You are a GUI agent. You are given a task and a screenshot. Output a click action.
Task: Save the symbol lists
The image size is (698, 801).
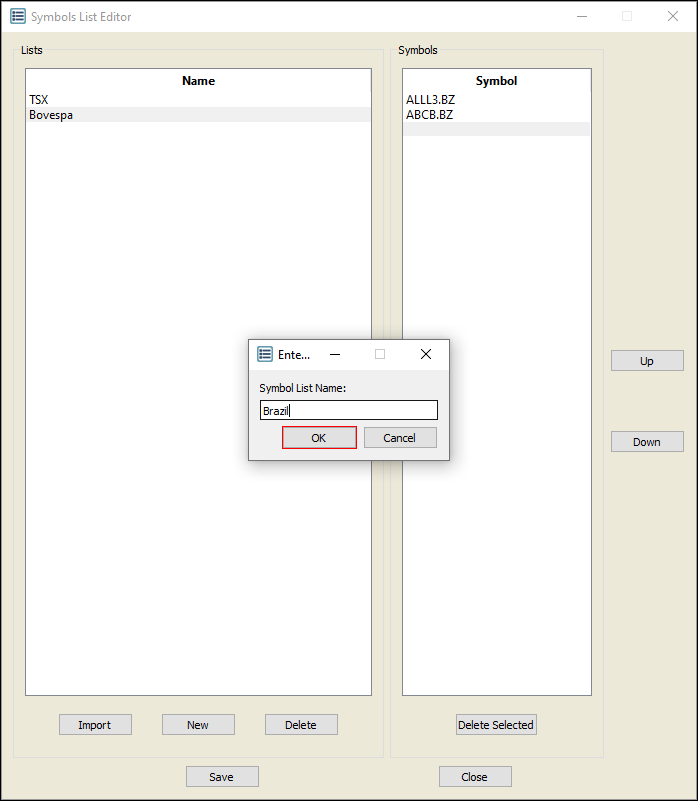222,777
